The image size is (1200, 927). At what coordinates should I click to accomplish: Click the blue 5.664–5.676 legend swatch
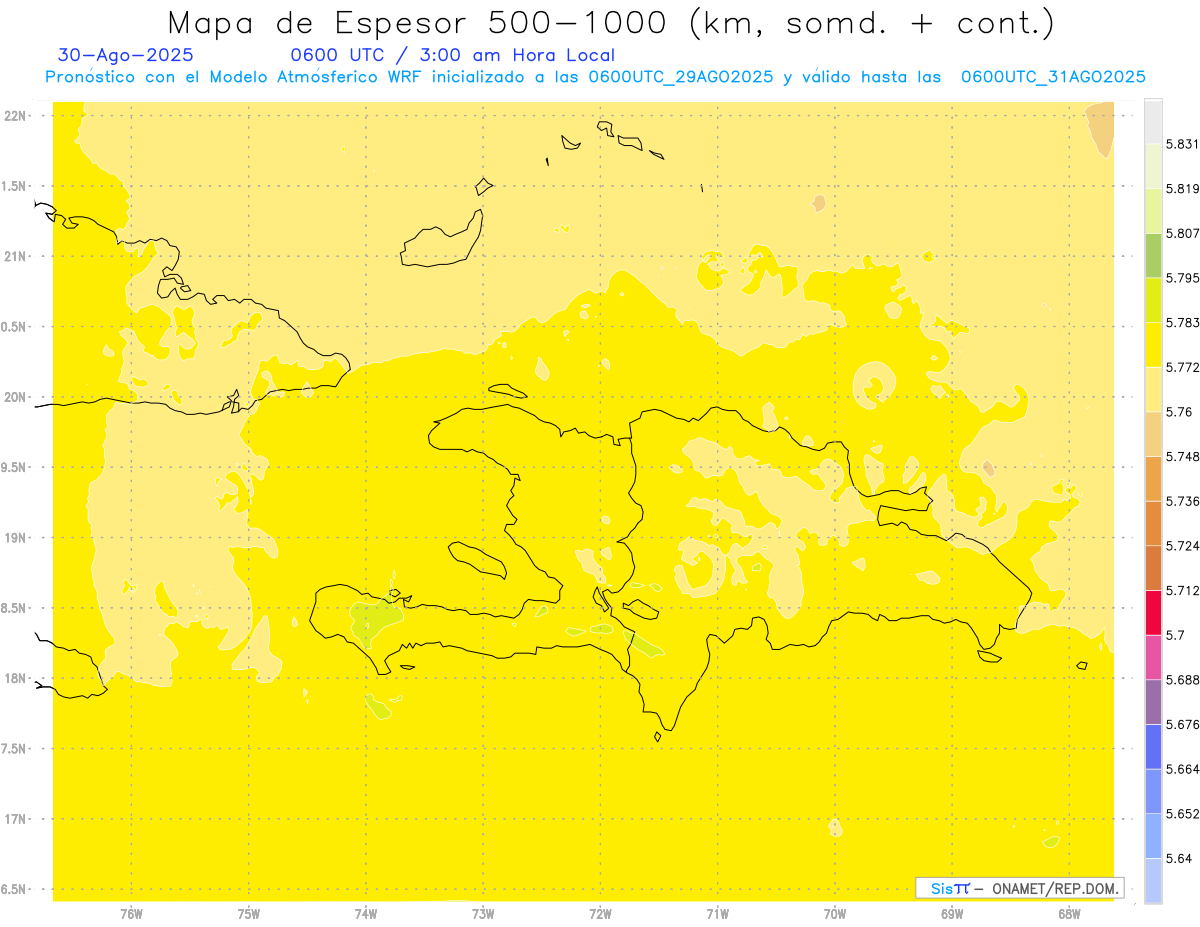pos(1153,746)
